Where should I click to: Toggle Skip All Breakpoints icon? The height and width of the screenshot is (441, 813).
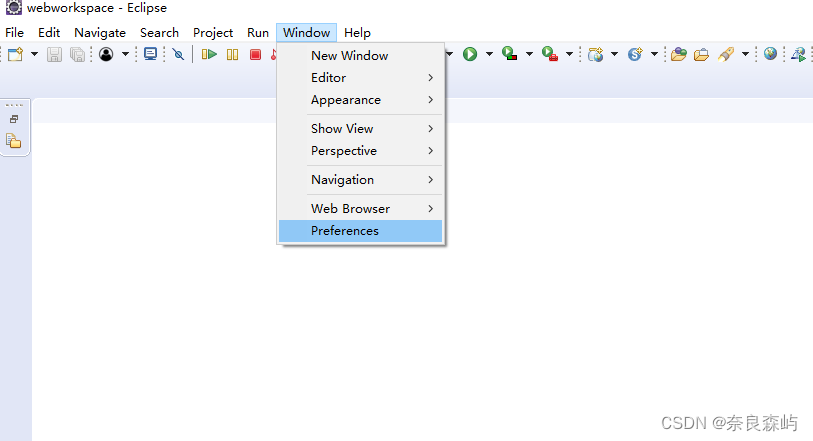point(178,54)
